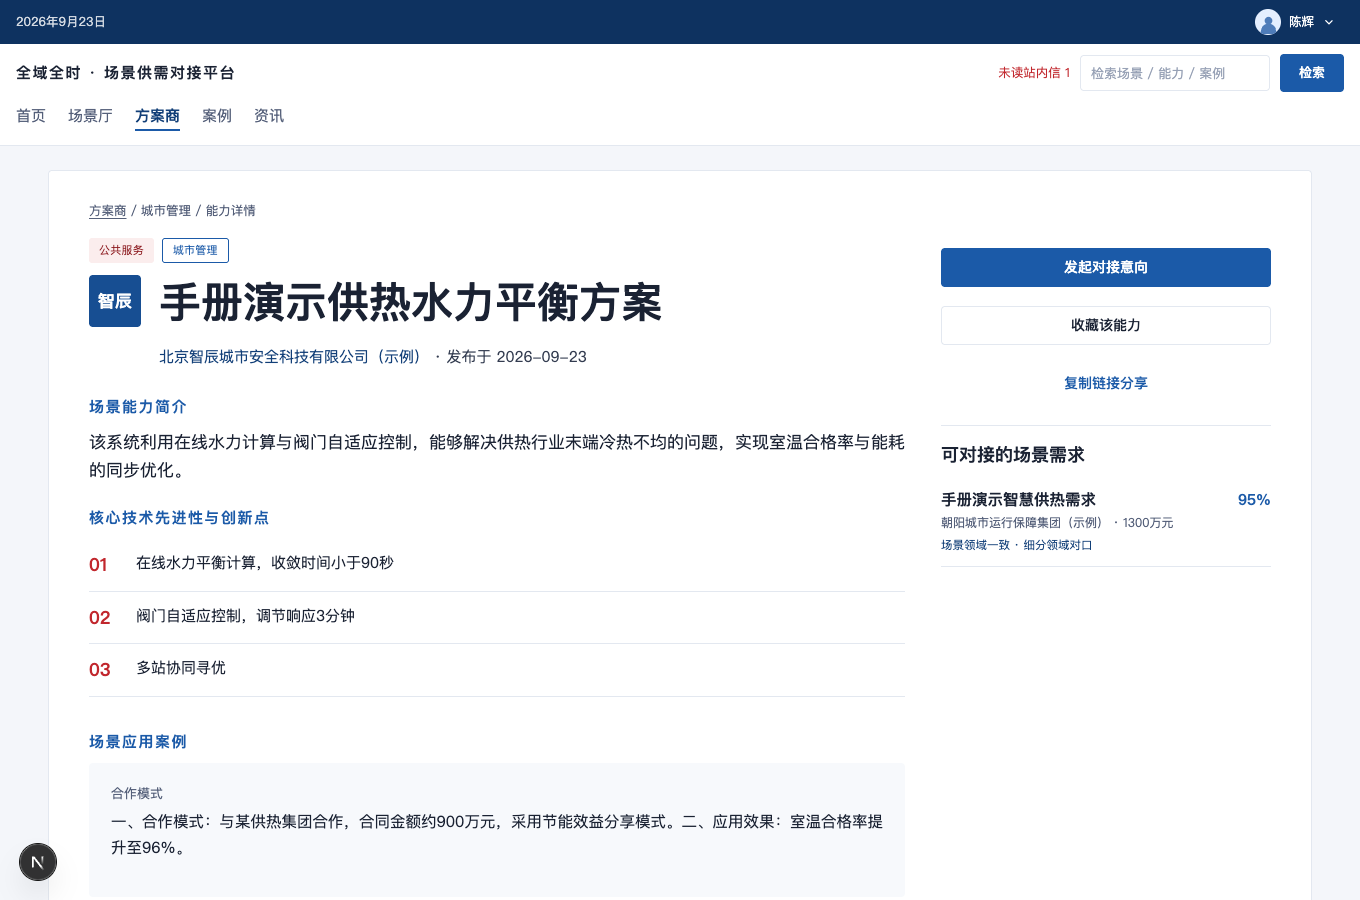Open the 场景厅 nav tab
This screenshot has width=1360, height=900.
[90, 116]
